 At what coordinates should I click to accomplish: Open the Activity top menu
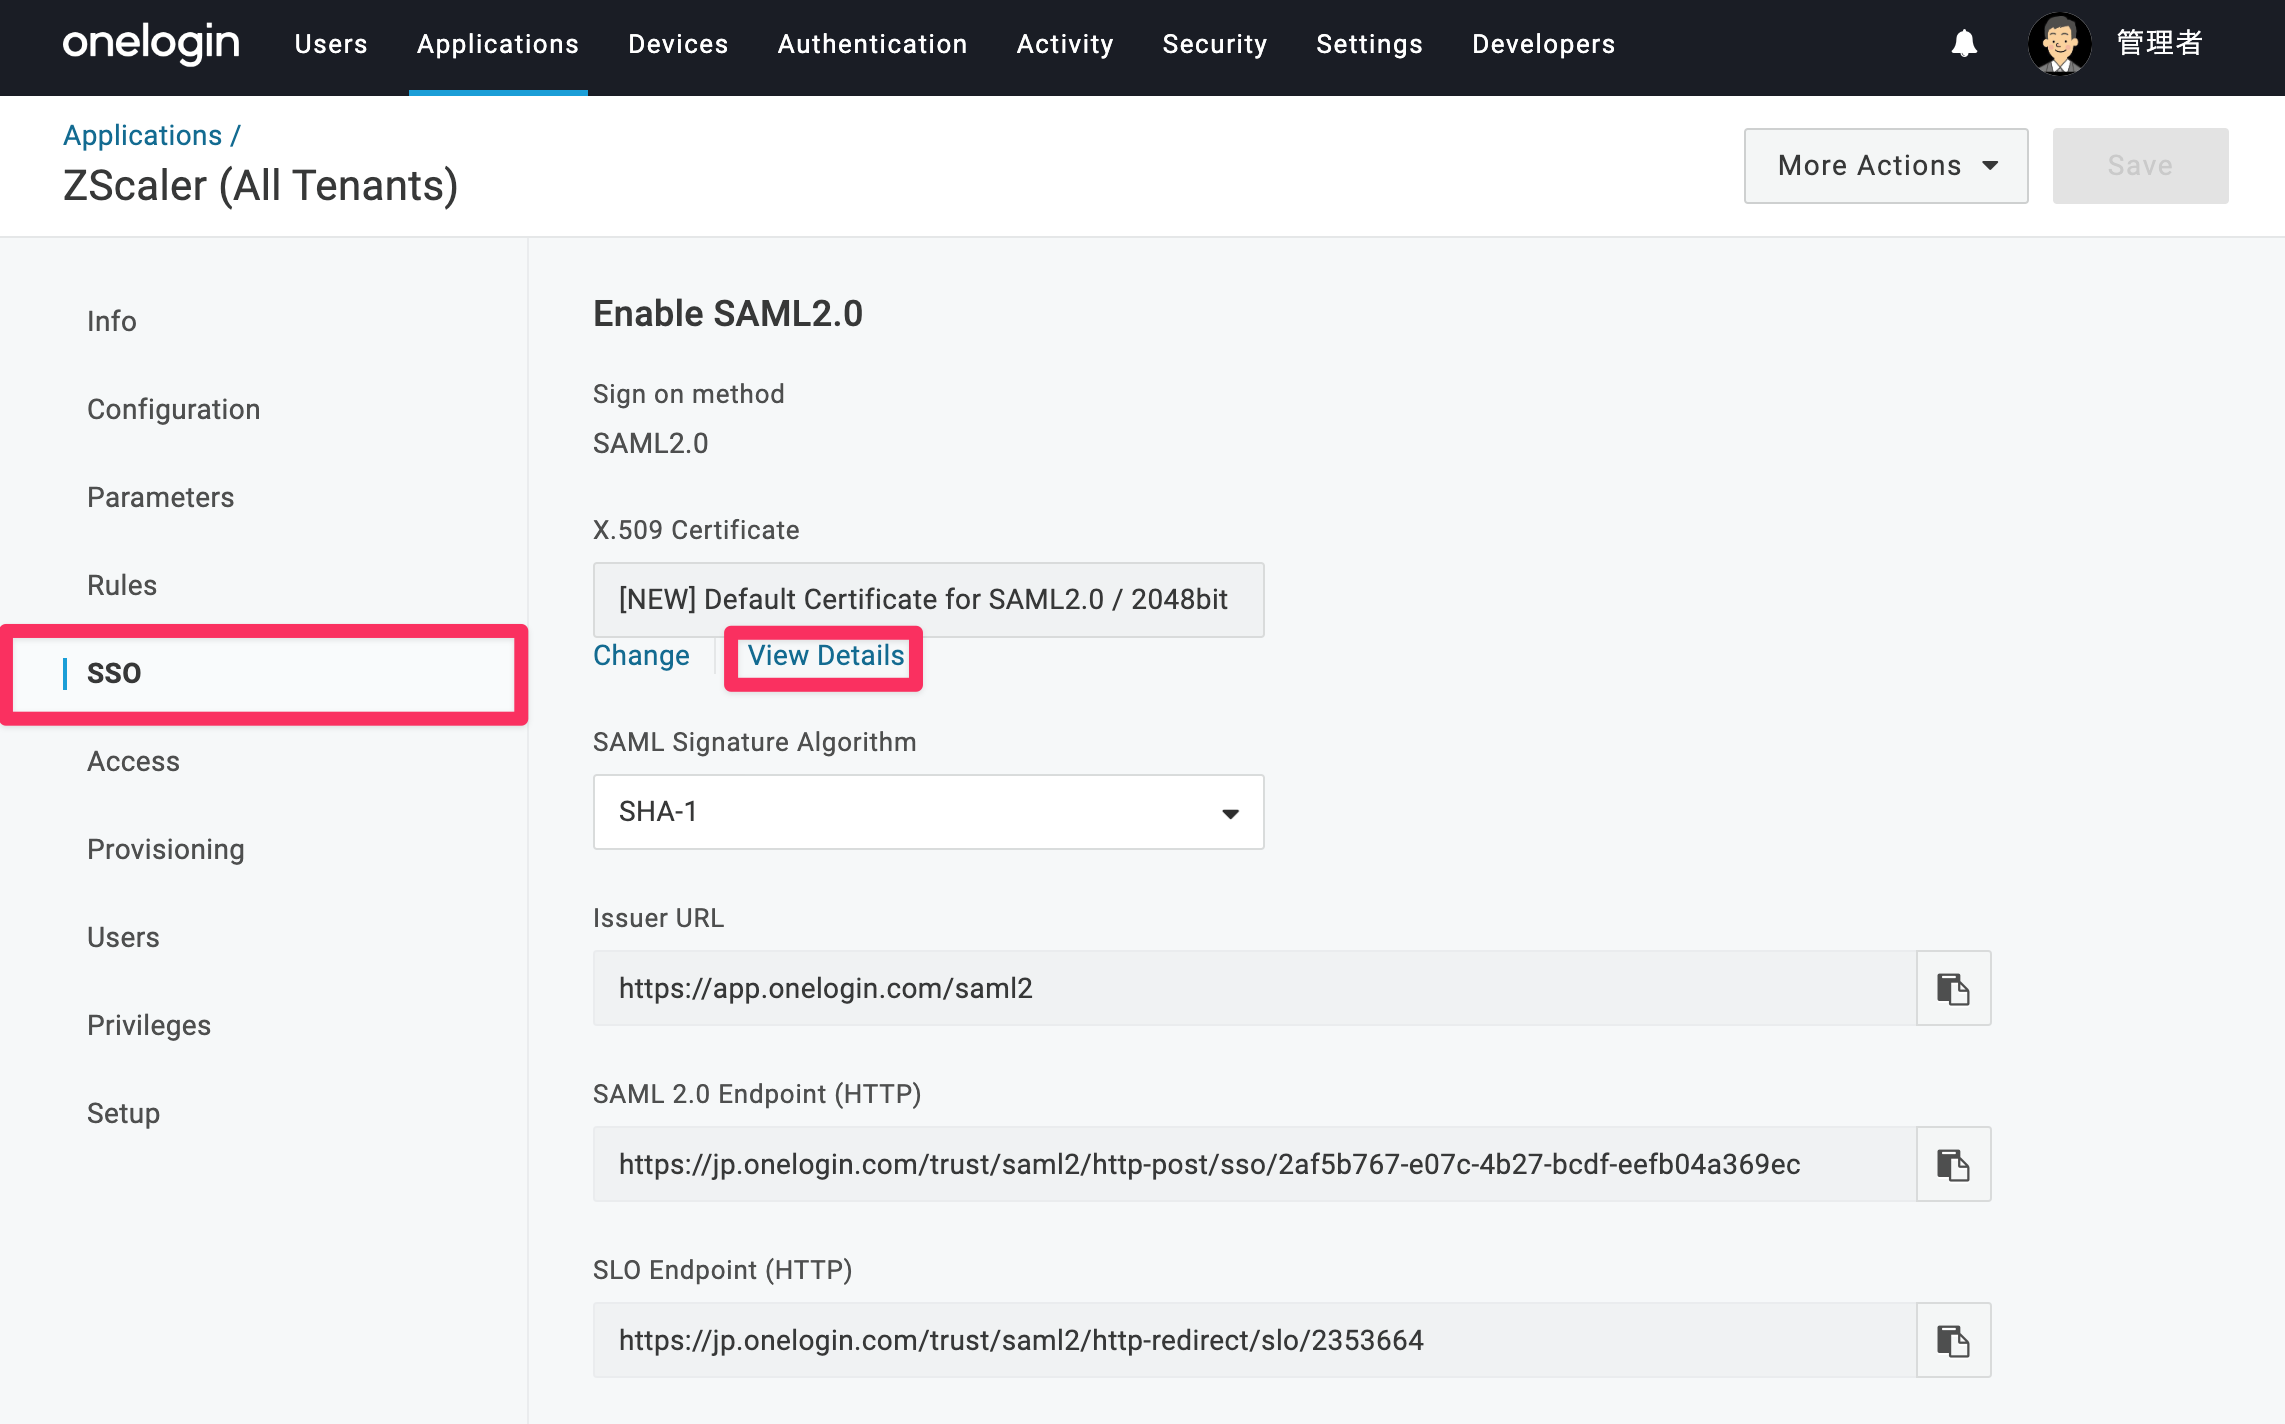(x=1065, y=44)
